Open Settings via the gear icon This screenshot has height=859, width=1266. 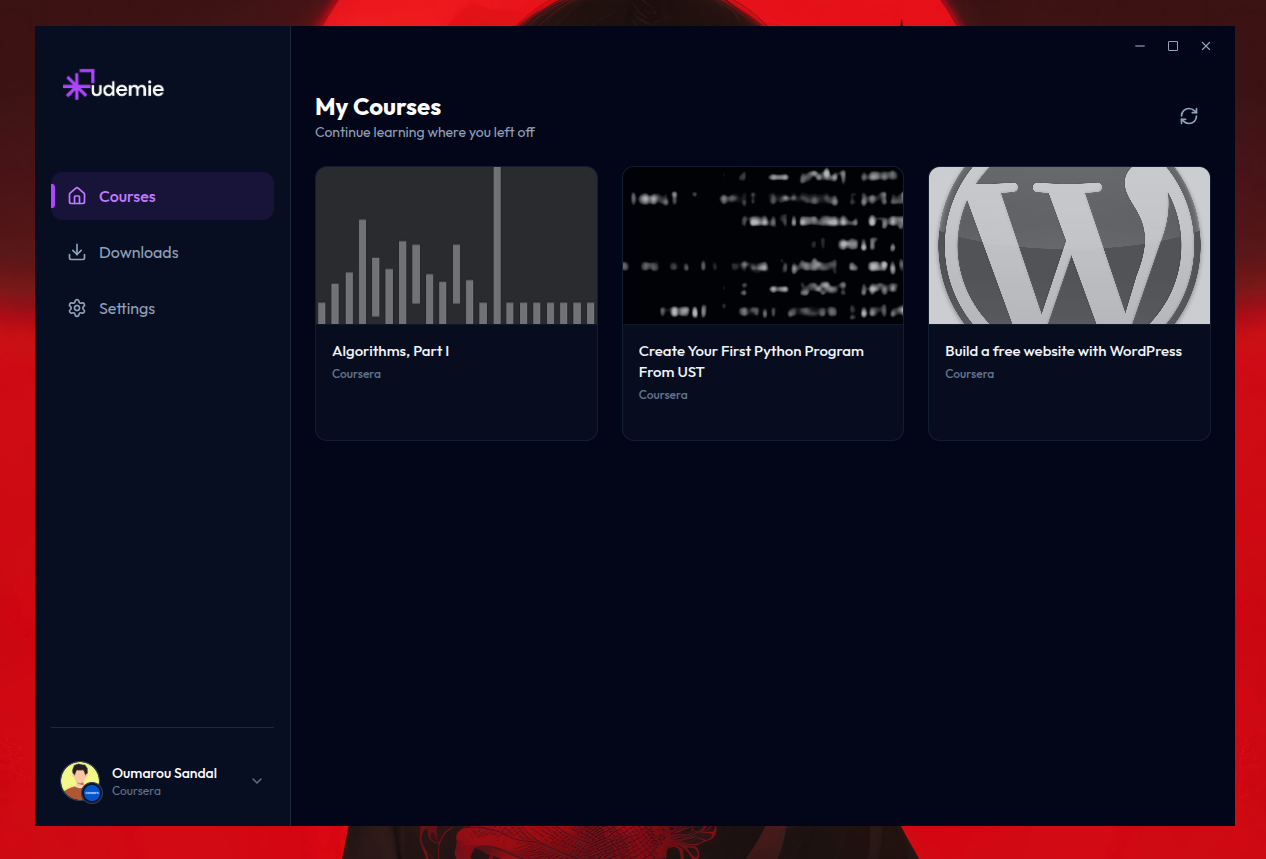coord(77,308)
